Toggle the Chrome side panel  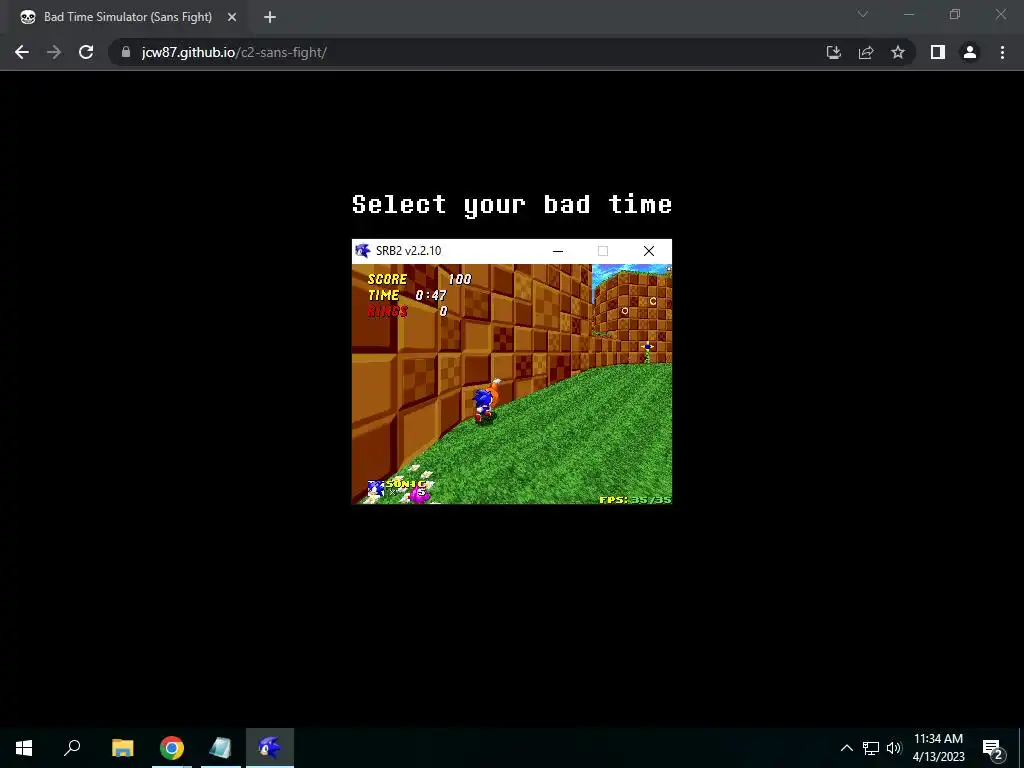(x=938, y=52)
